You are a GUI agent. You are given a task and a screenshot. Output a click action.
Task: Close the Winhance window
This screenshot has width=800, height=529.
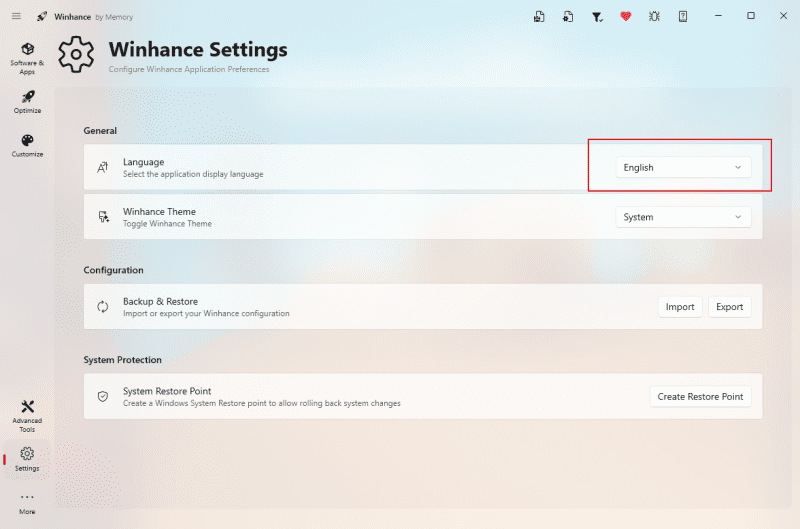tap(784, 16)
